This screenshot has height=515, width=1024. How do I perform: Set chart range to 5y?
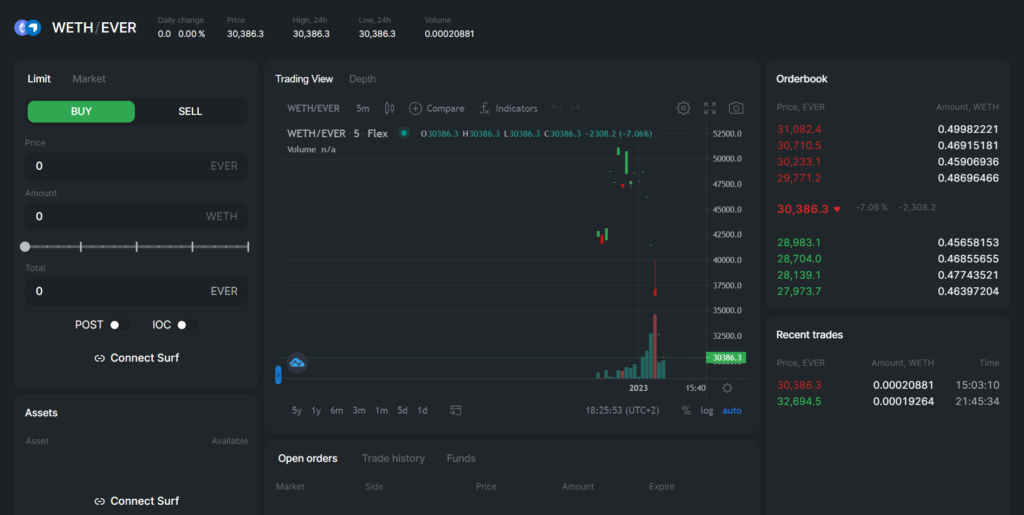[x=296, y=411]
